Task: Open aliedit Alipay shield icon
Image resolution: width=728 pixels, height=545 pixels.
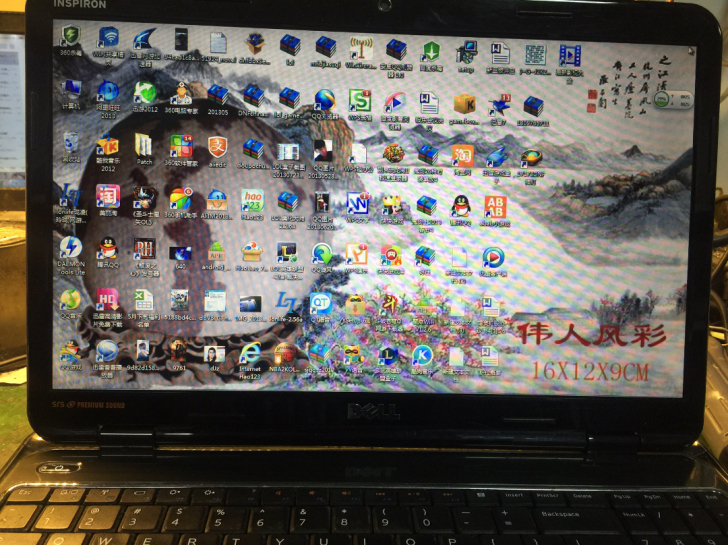Action: [x=217, y=148]
